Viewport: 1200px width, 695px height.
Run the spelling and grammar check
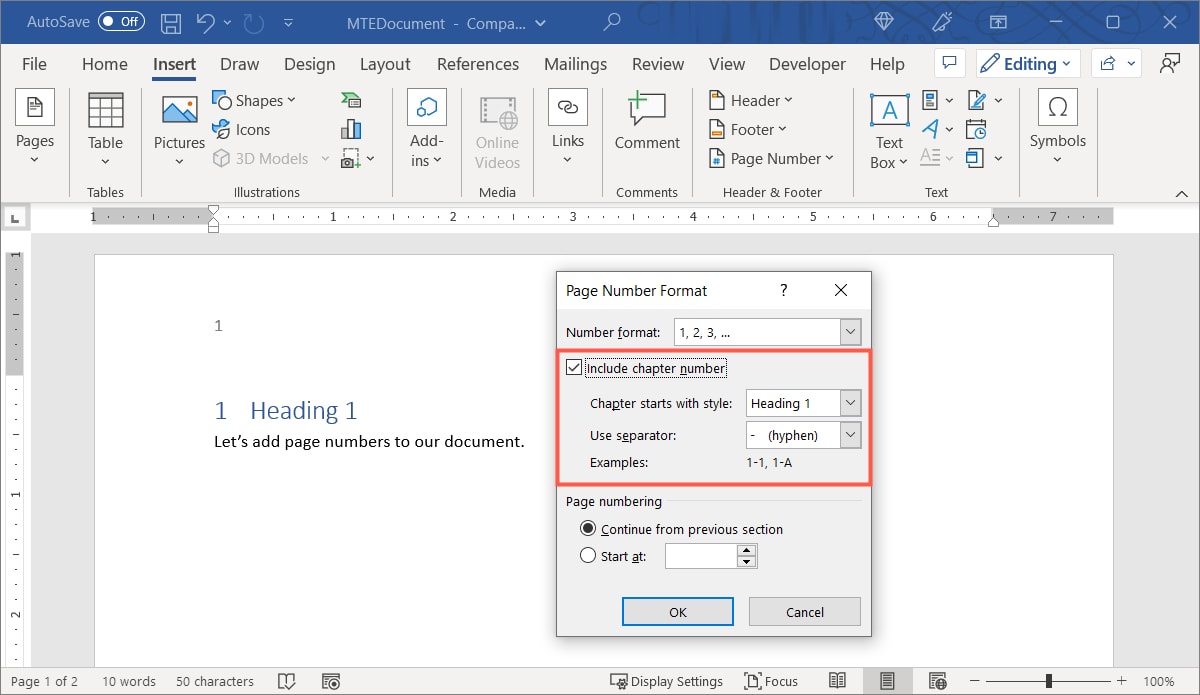coord(287,681)
